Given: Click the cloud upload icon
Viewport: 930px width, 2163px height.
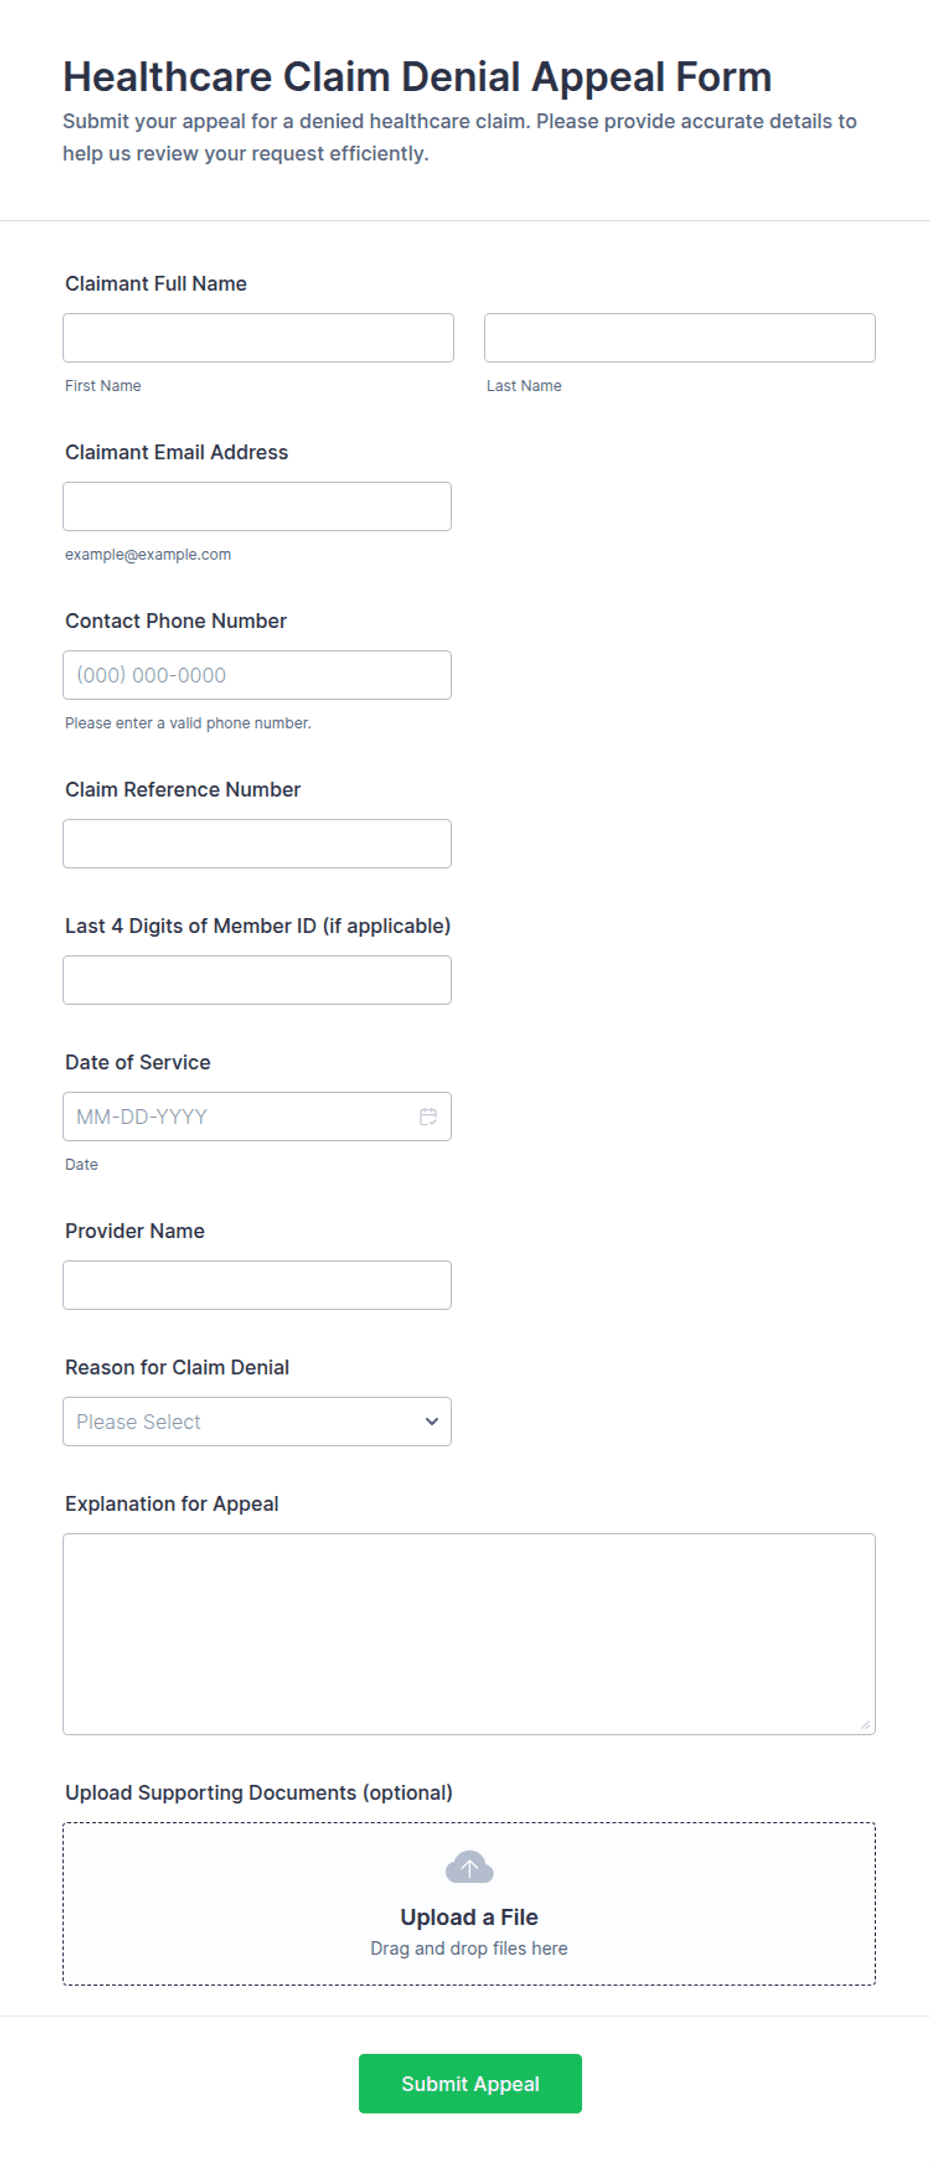Looking at the screenshot, I should [469, 1866].
